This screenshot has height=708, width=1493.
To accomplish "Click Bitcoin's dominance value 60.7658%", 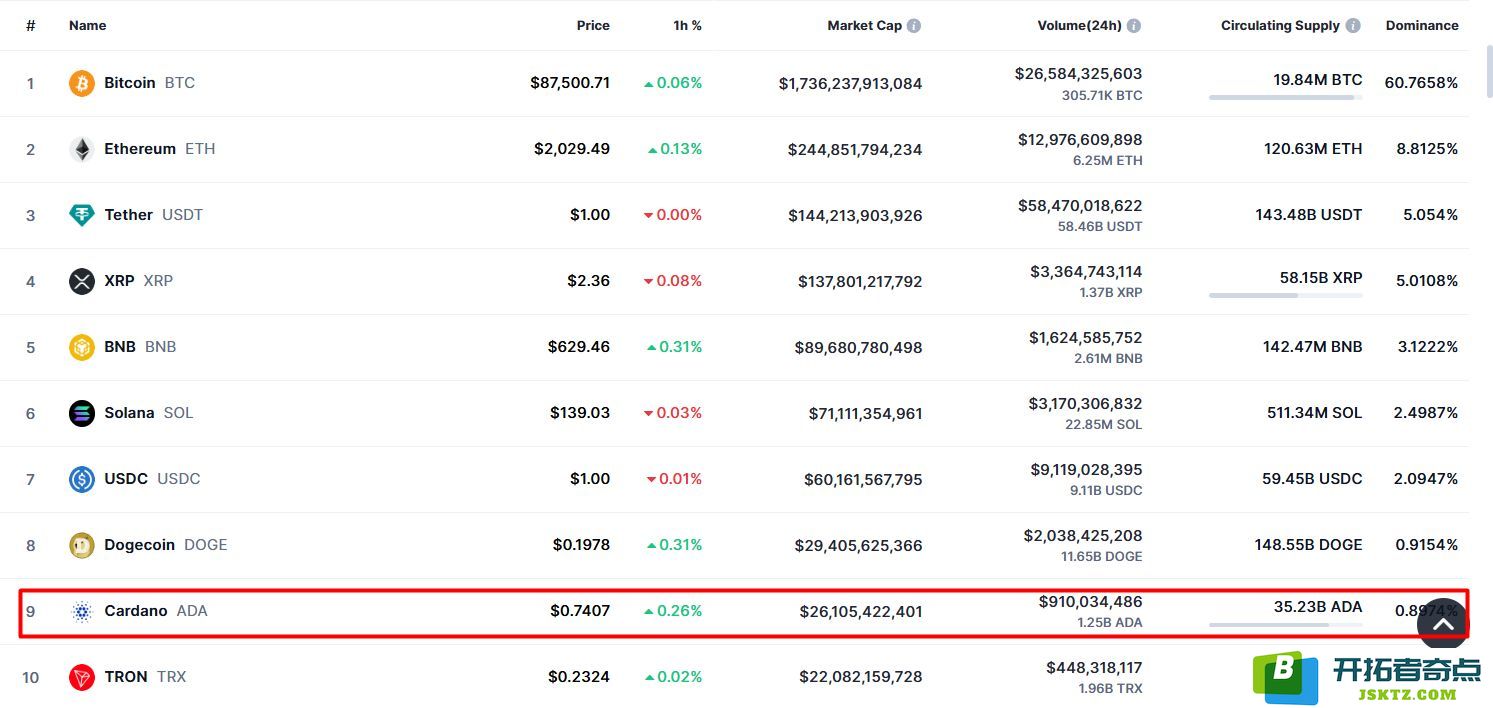I will coord(1421,83).
